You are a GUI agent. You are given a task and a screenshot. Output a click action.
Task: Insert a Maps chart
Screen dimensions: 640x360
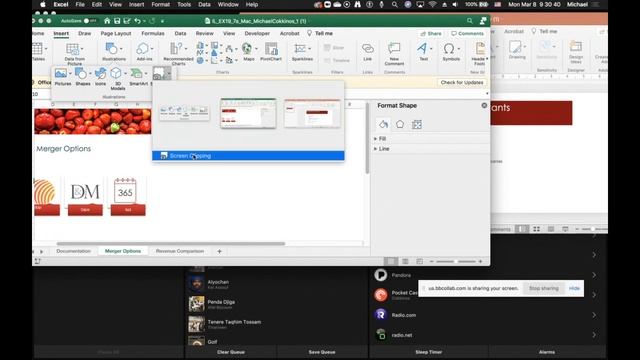(249, 52)
